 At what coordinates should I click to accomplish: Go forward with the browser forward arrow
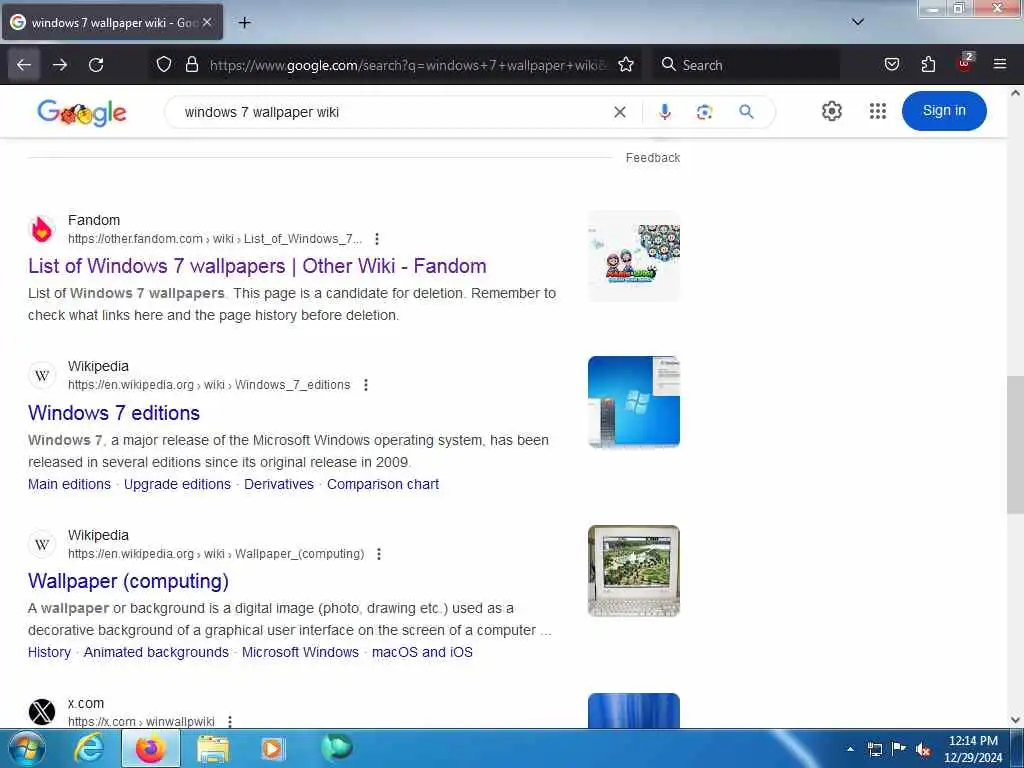pyautogui.click(x=60, y=65)
